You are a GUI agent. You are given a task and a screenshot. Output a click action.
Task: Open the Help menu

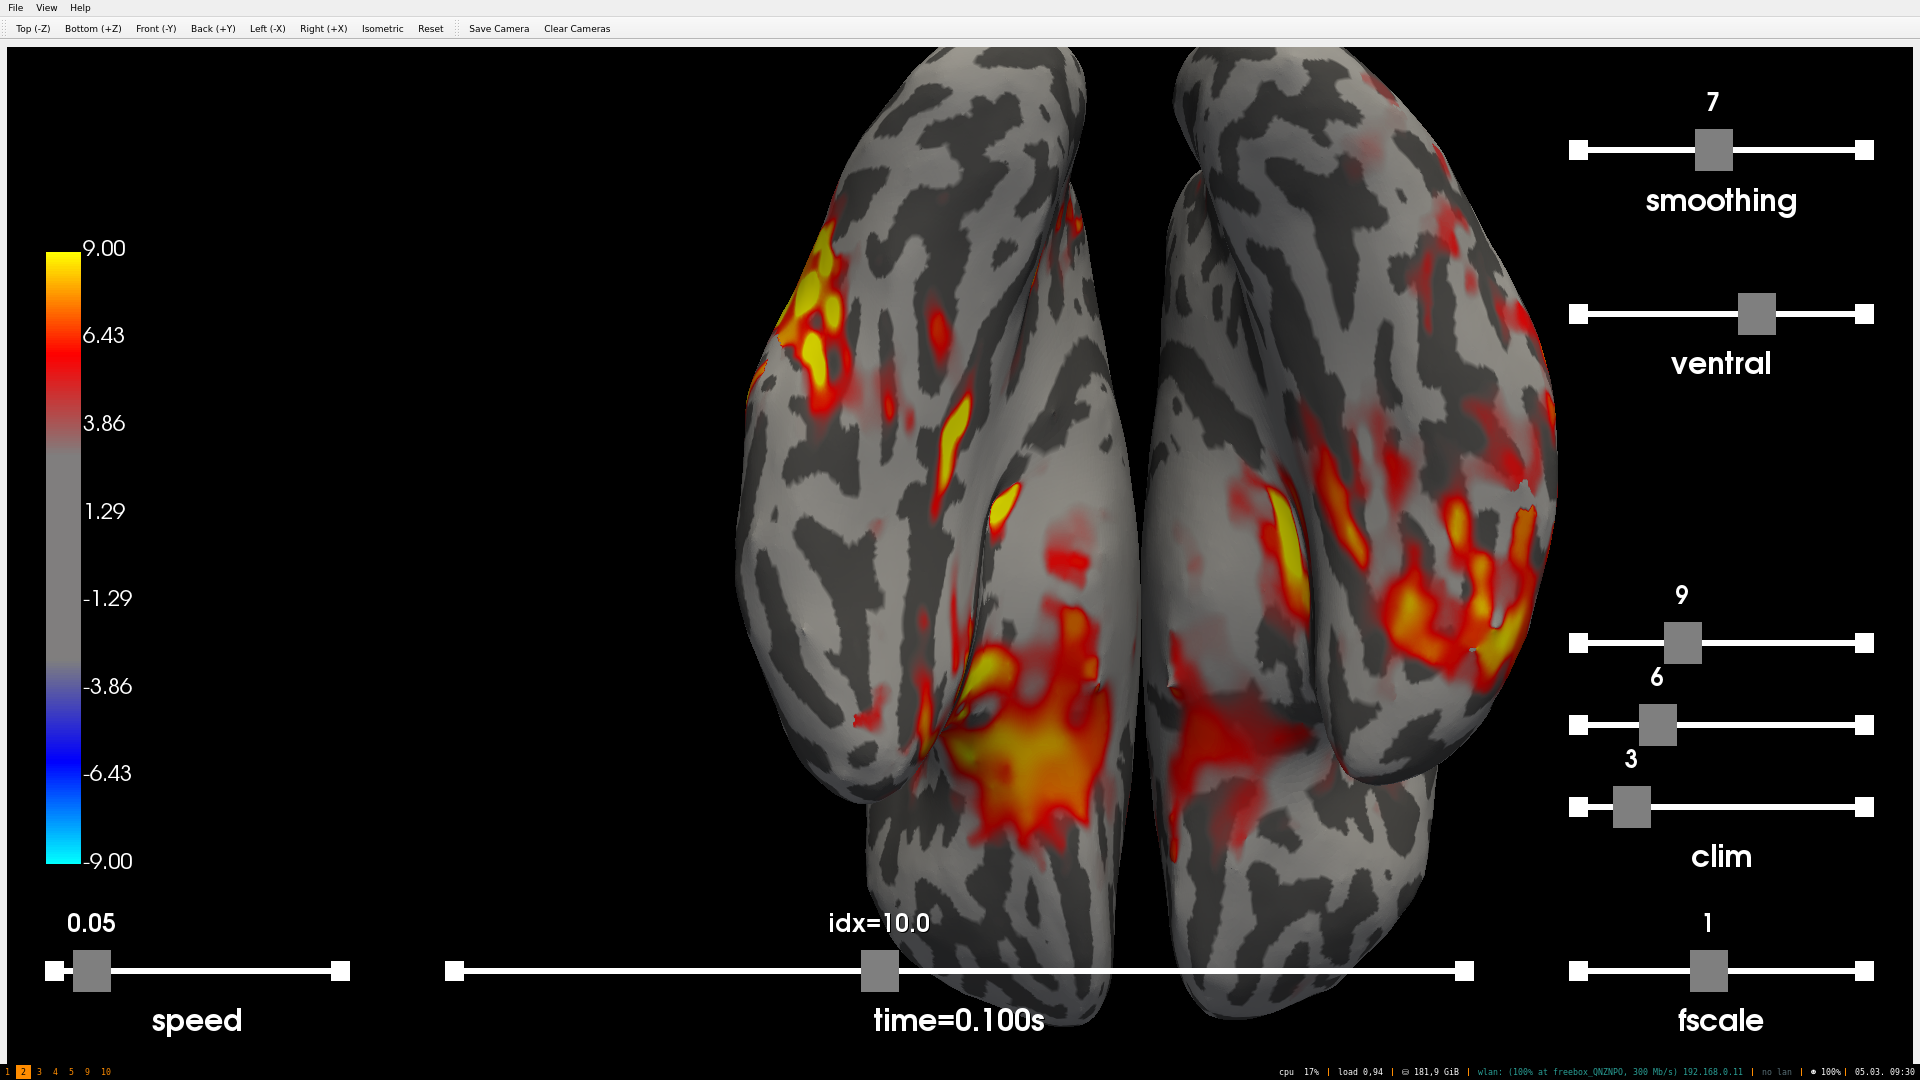tap(80, 8)
